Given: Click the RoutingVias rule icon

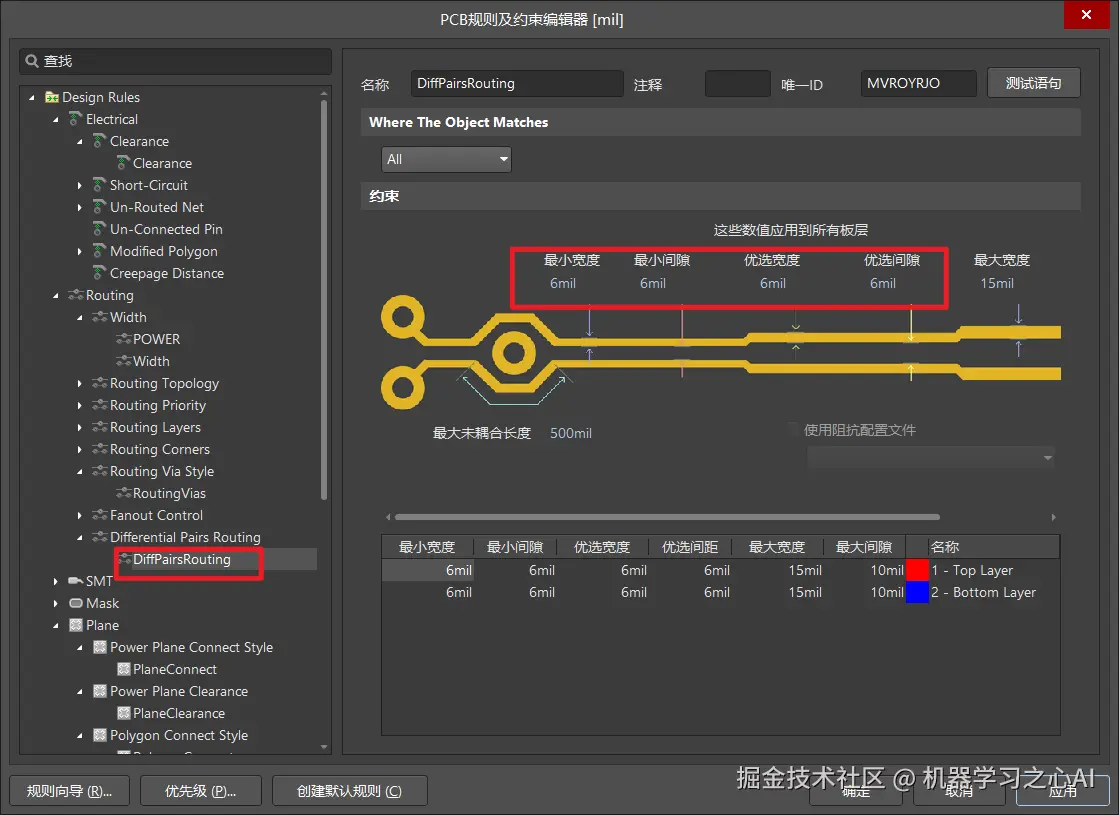Looking at the screenshot, I should (123, 493).
